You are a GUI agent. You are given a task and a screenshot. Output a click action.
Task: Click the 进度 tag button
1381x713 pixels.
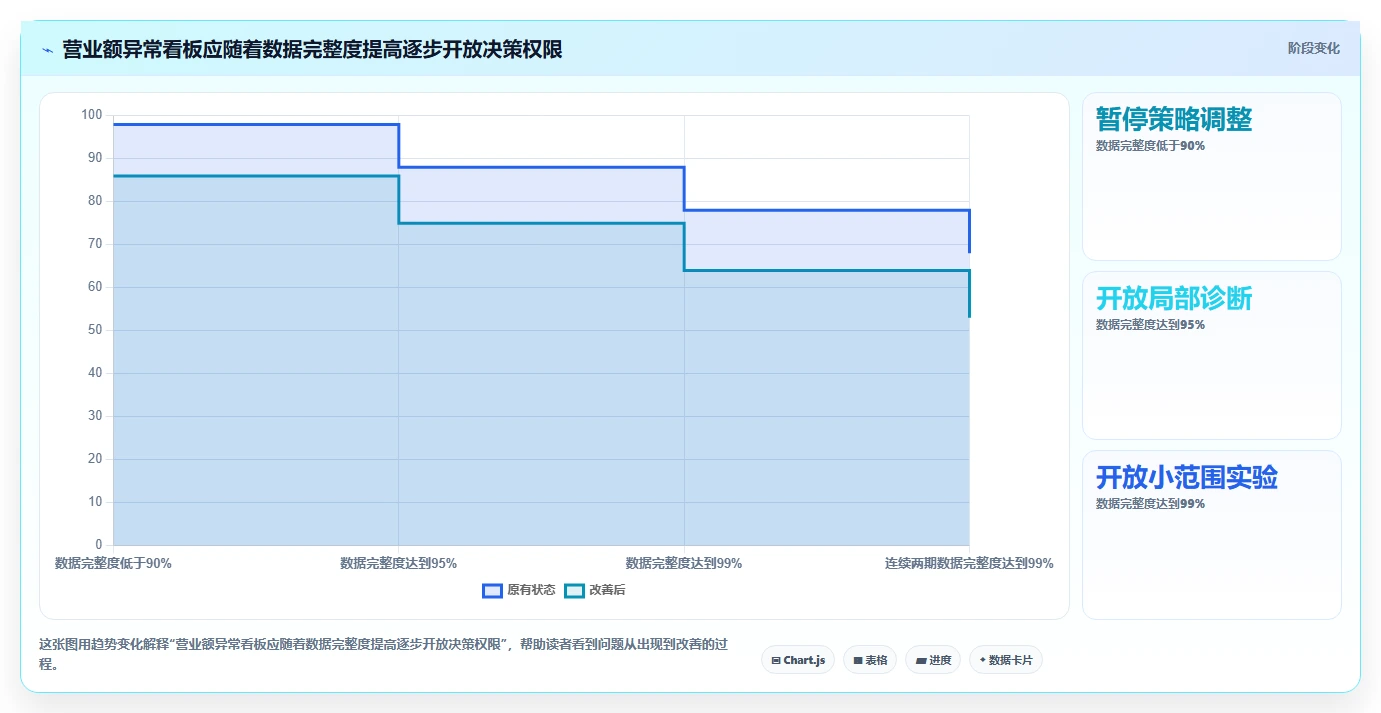(933, 660)
